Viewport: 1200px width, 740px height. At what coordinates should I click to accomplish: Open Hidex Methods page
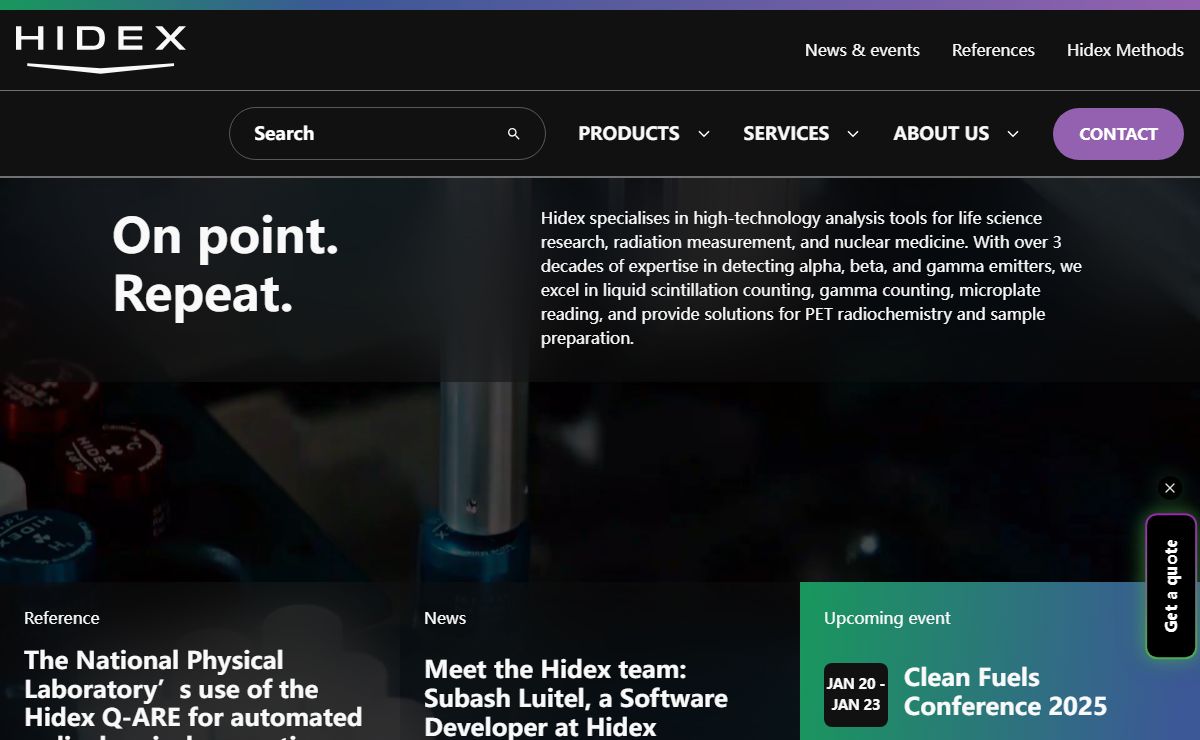[x=1125, y=50]
